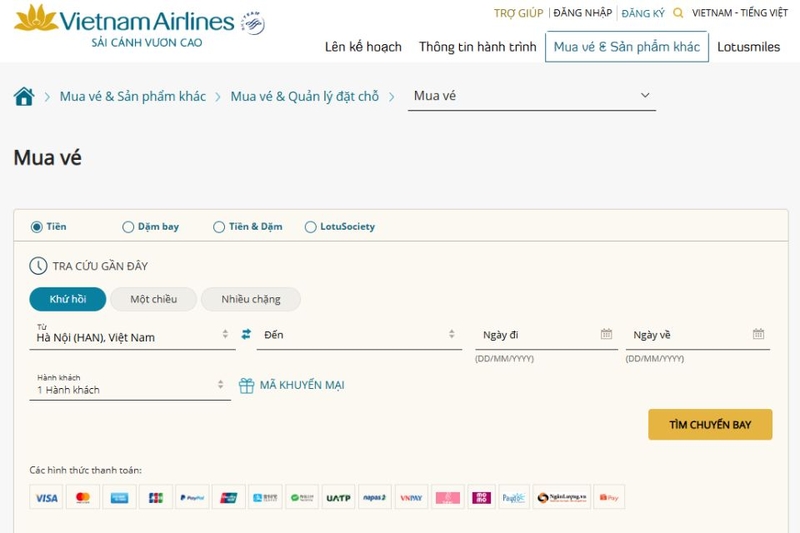800x533 pixels.
Task: Click the PayPal payment icon
Action: 192,497
